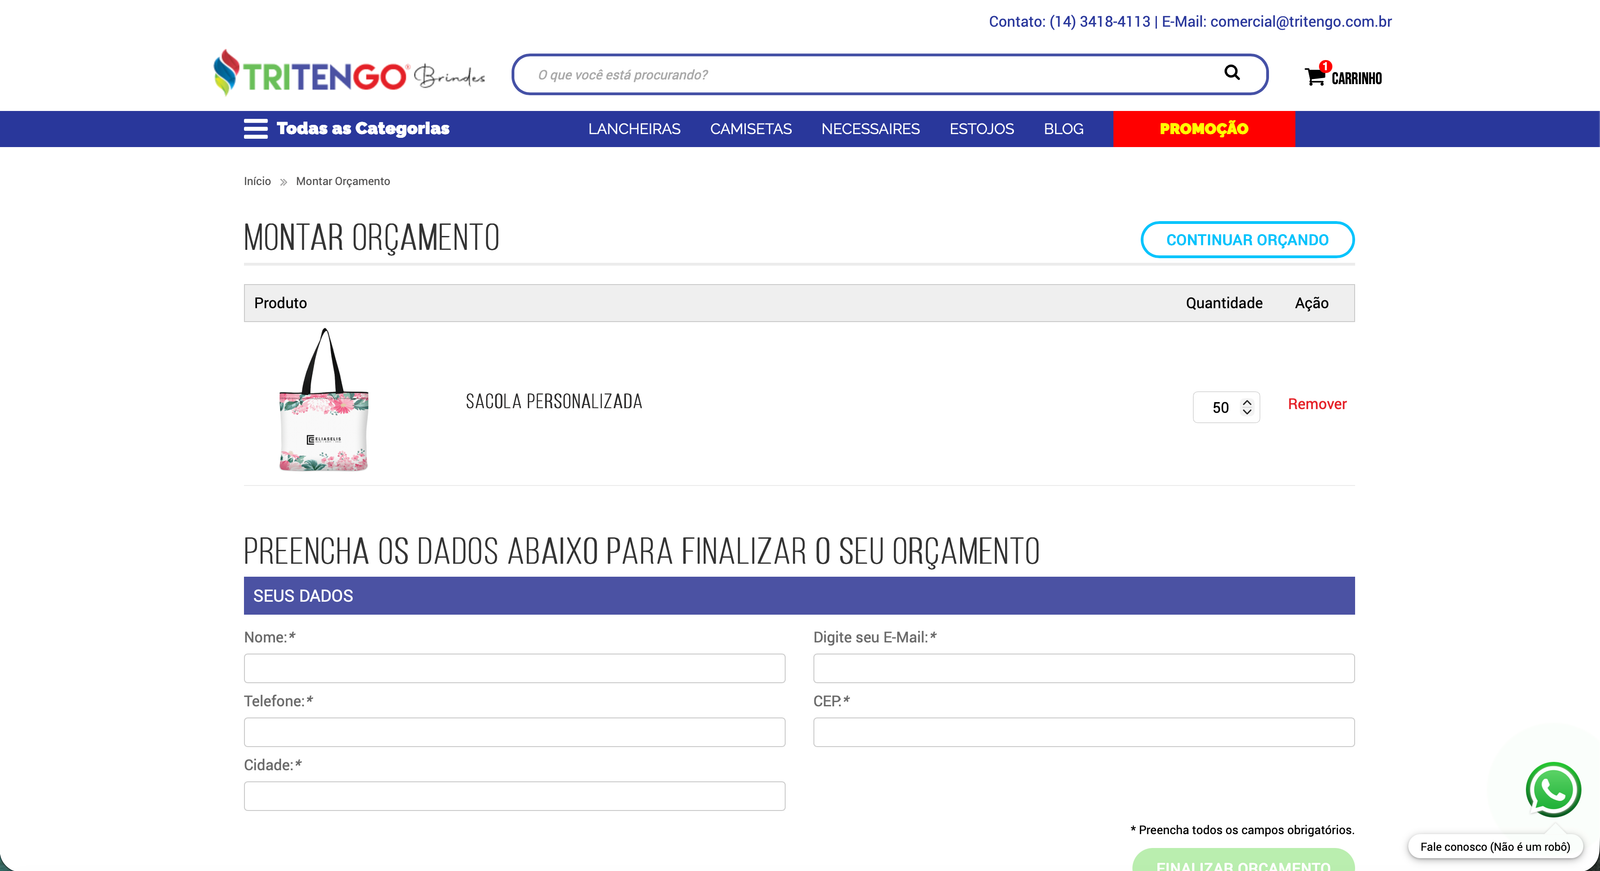The image size is (1600, 871).
Task: Click Finalizar Orçamento button
Action: [x=1243, y=861]
